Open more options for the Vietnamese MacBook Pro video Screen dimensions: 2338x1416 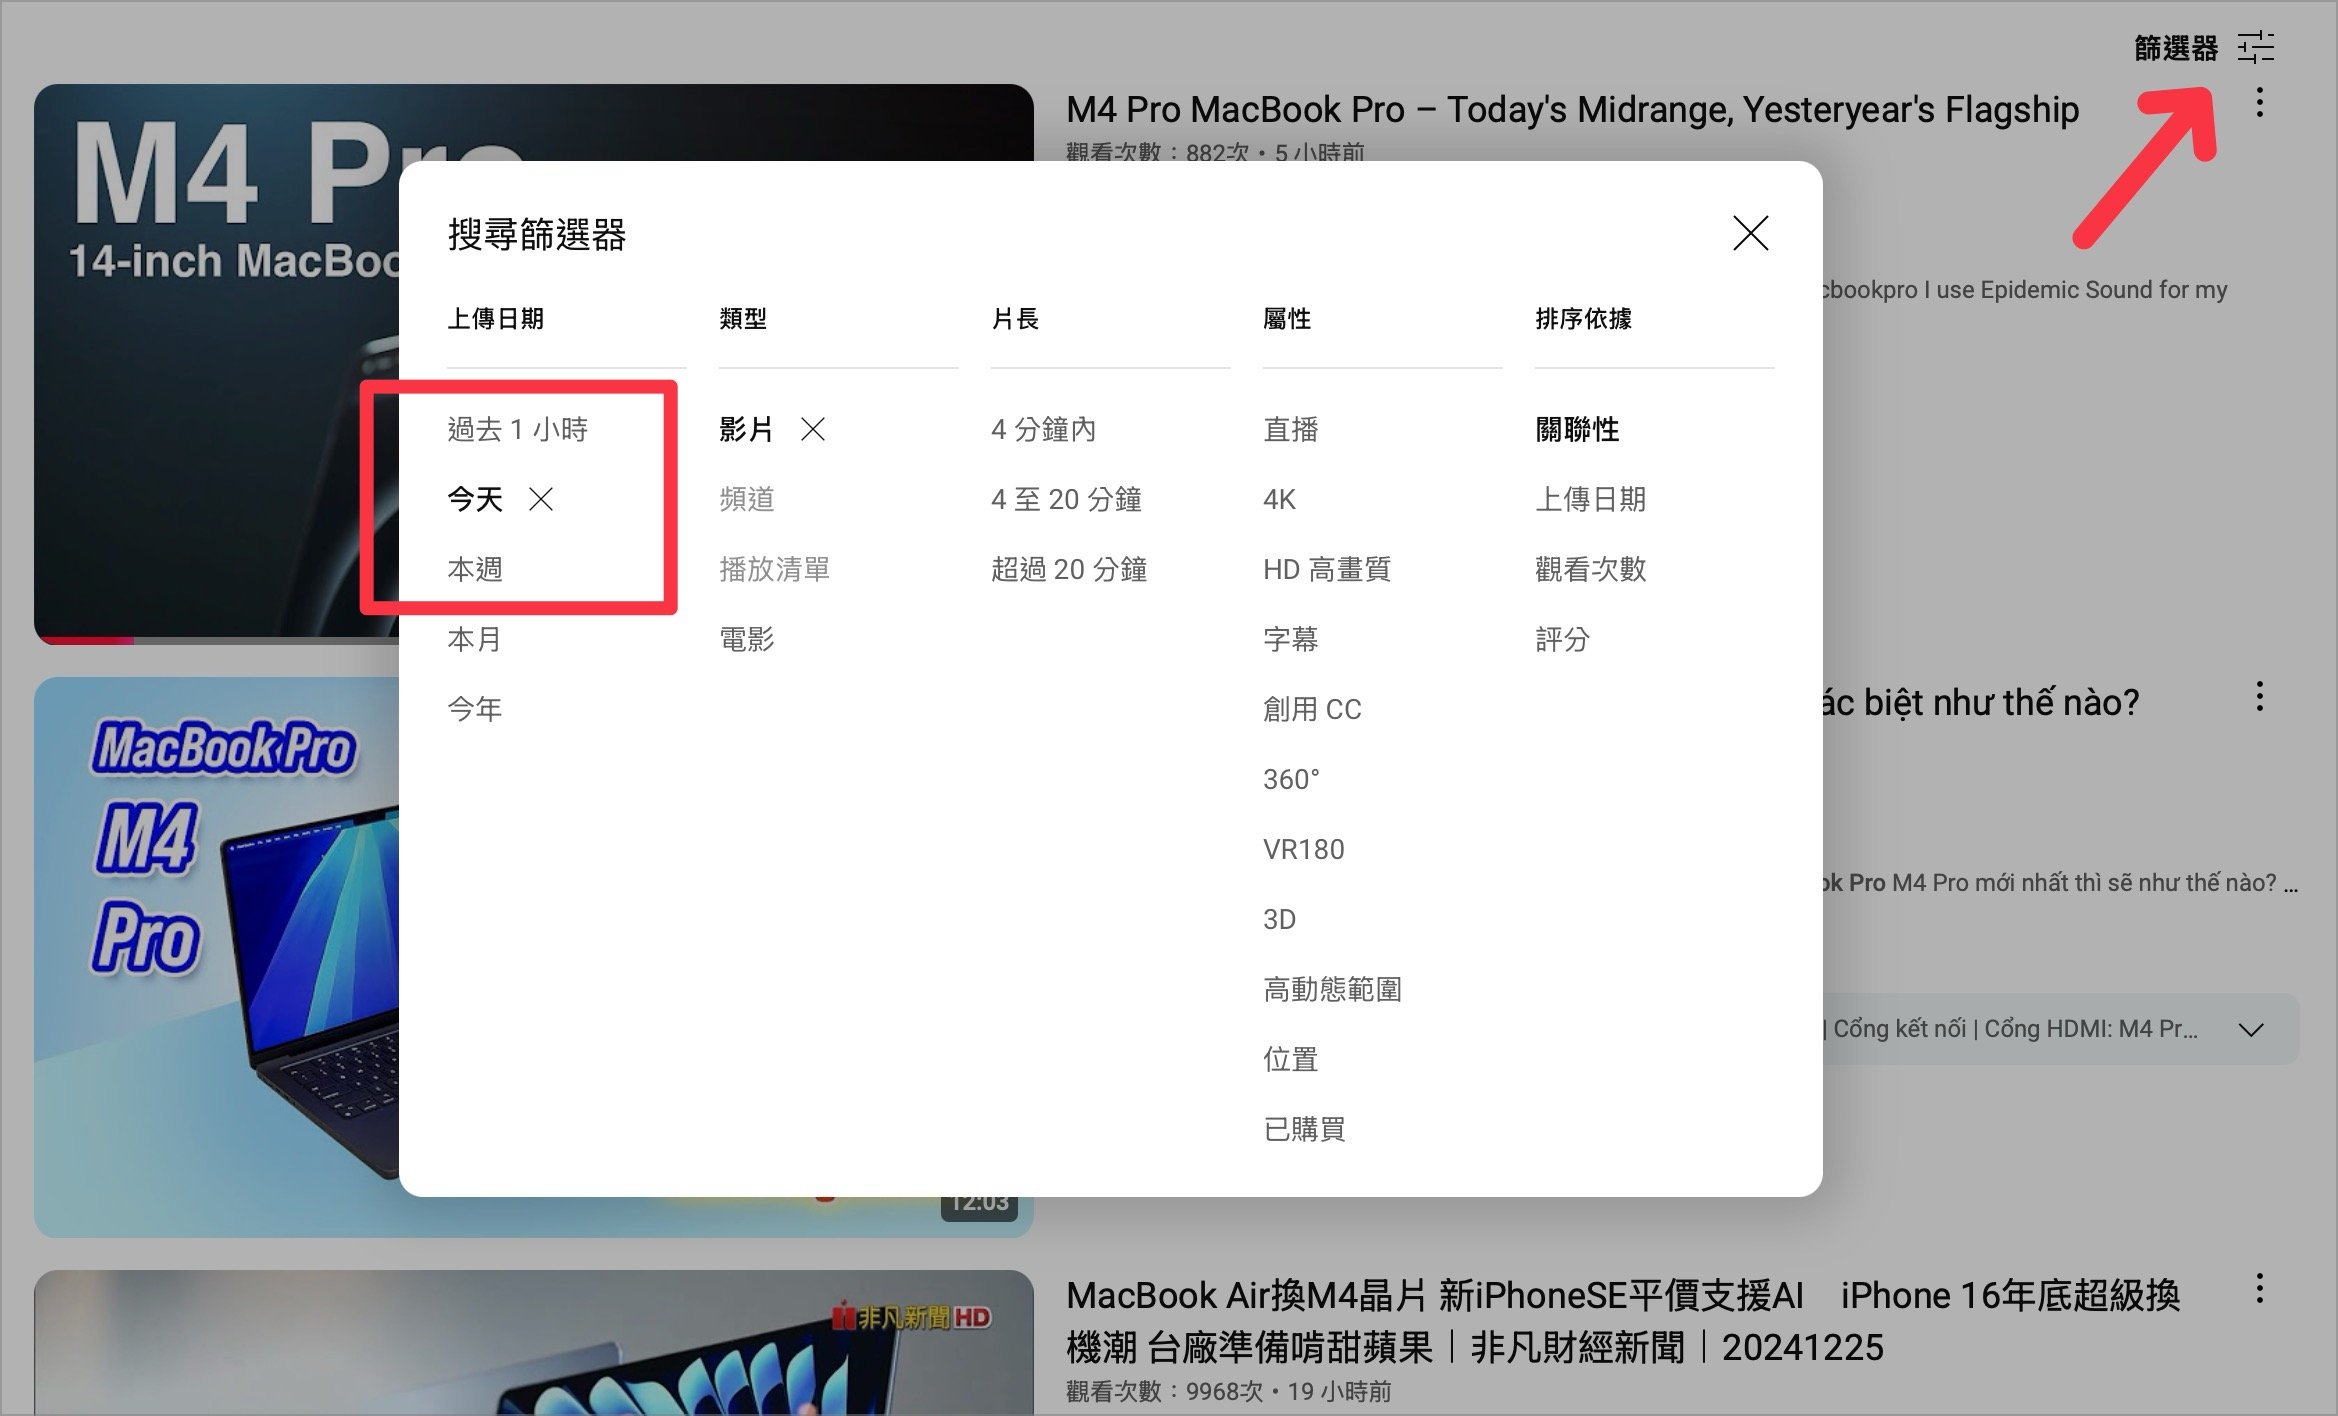pyautogui.click(x=2259, y=696)
